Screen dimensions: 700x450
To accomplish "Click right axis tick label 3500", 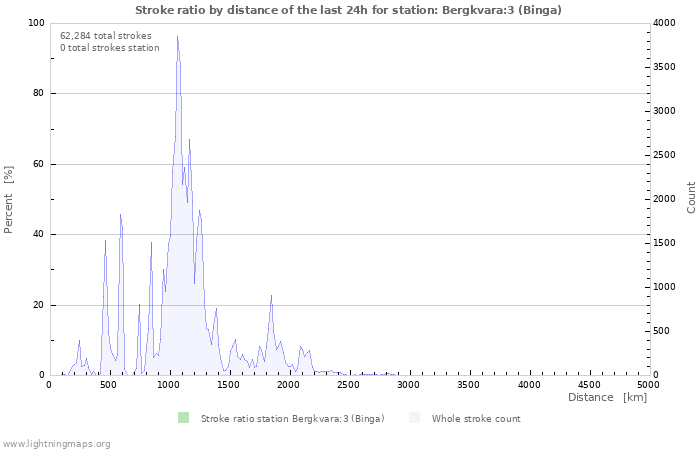I will click(665, 67).
